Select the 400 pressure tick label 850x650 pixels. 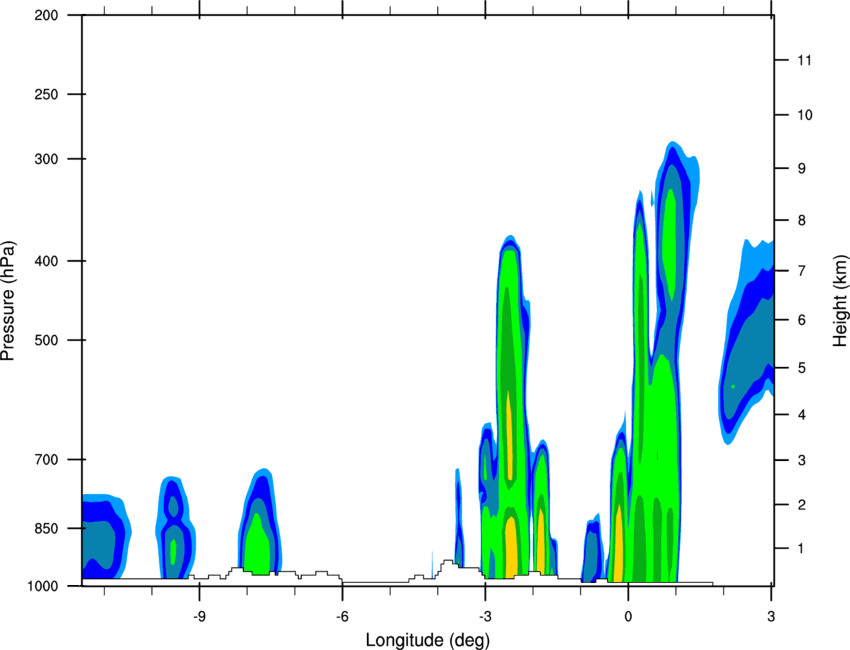click(x=46, y=261)
